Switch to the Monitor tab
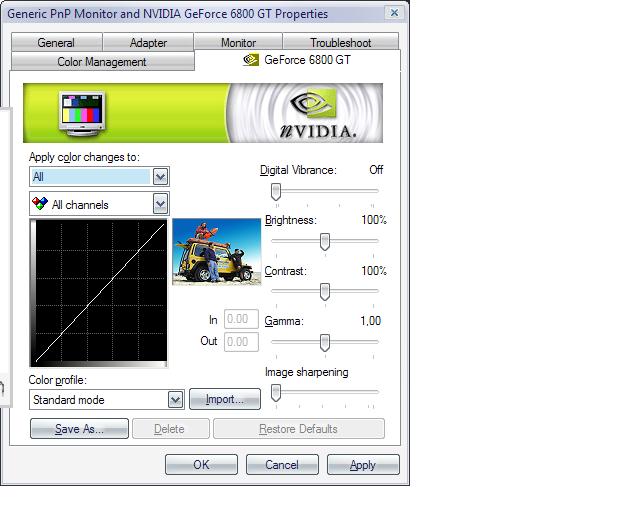Screen dimensions: 640x512 point(238,42)
